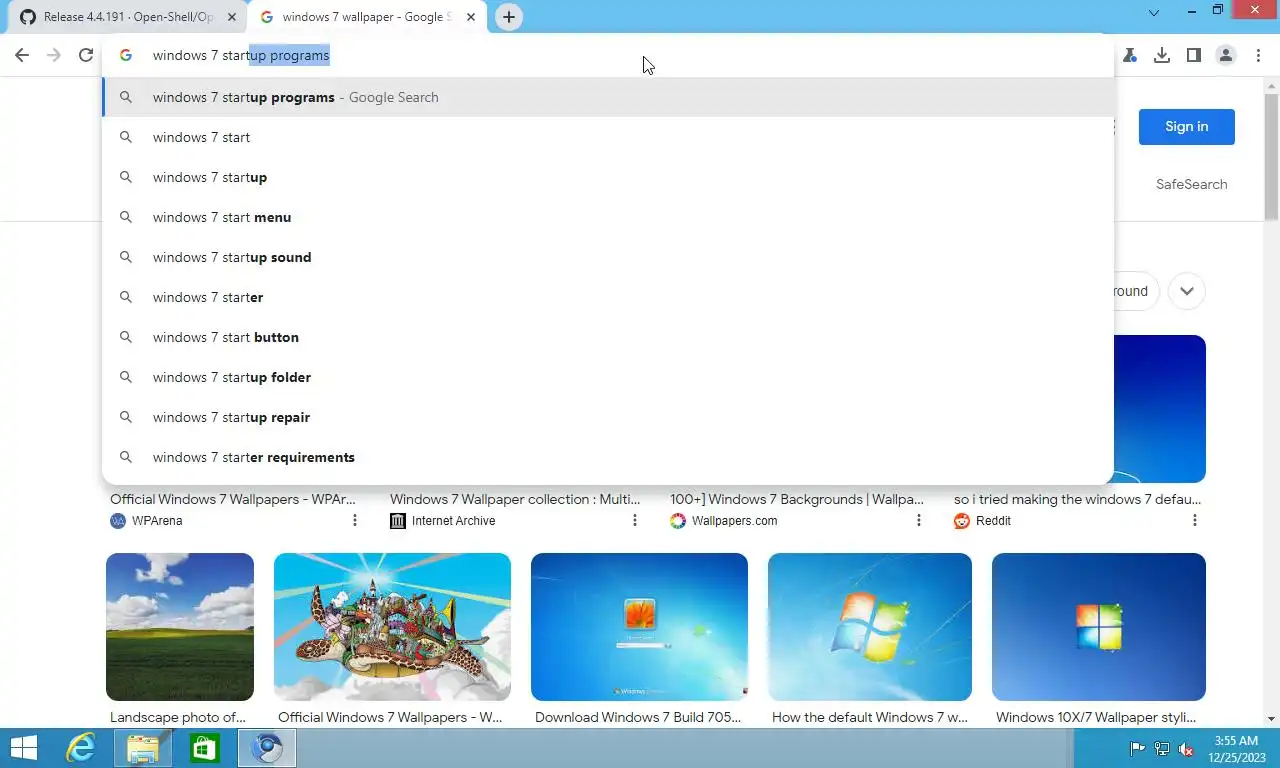Click the page scrollbar down arrow

point(1271,719)
